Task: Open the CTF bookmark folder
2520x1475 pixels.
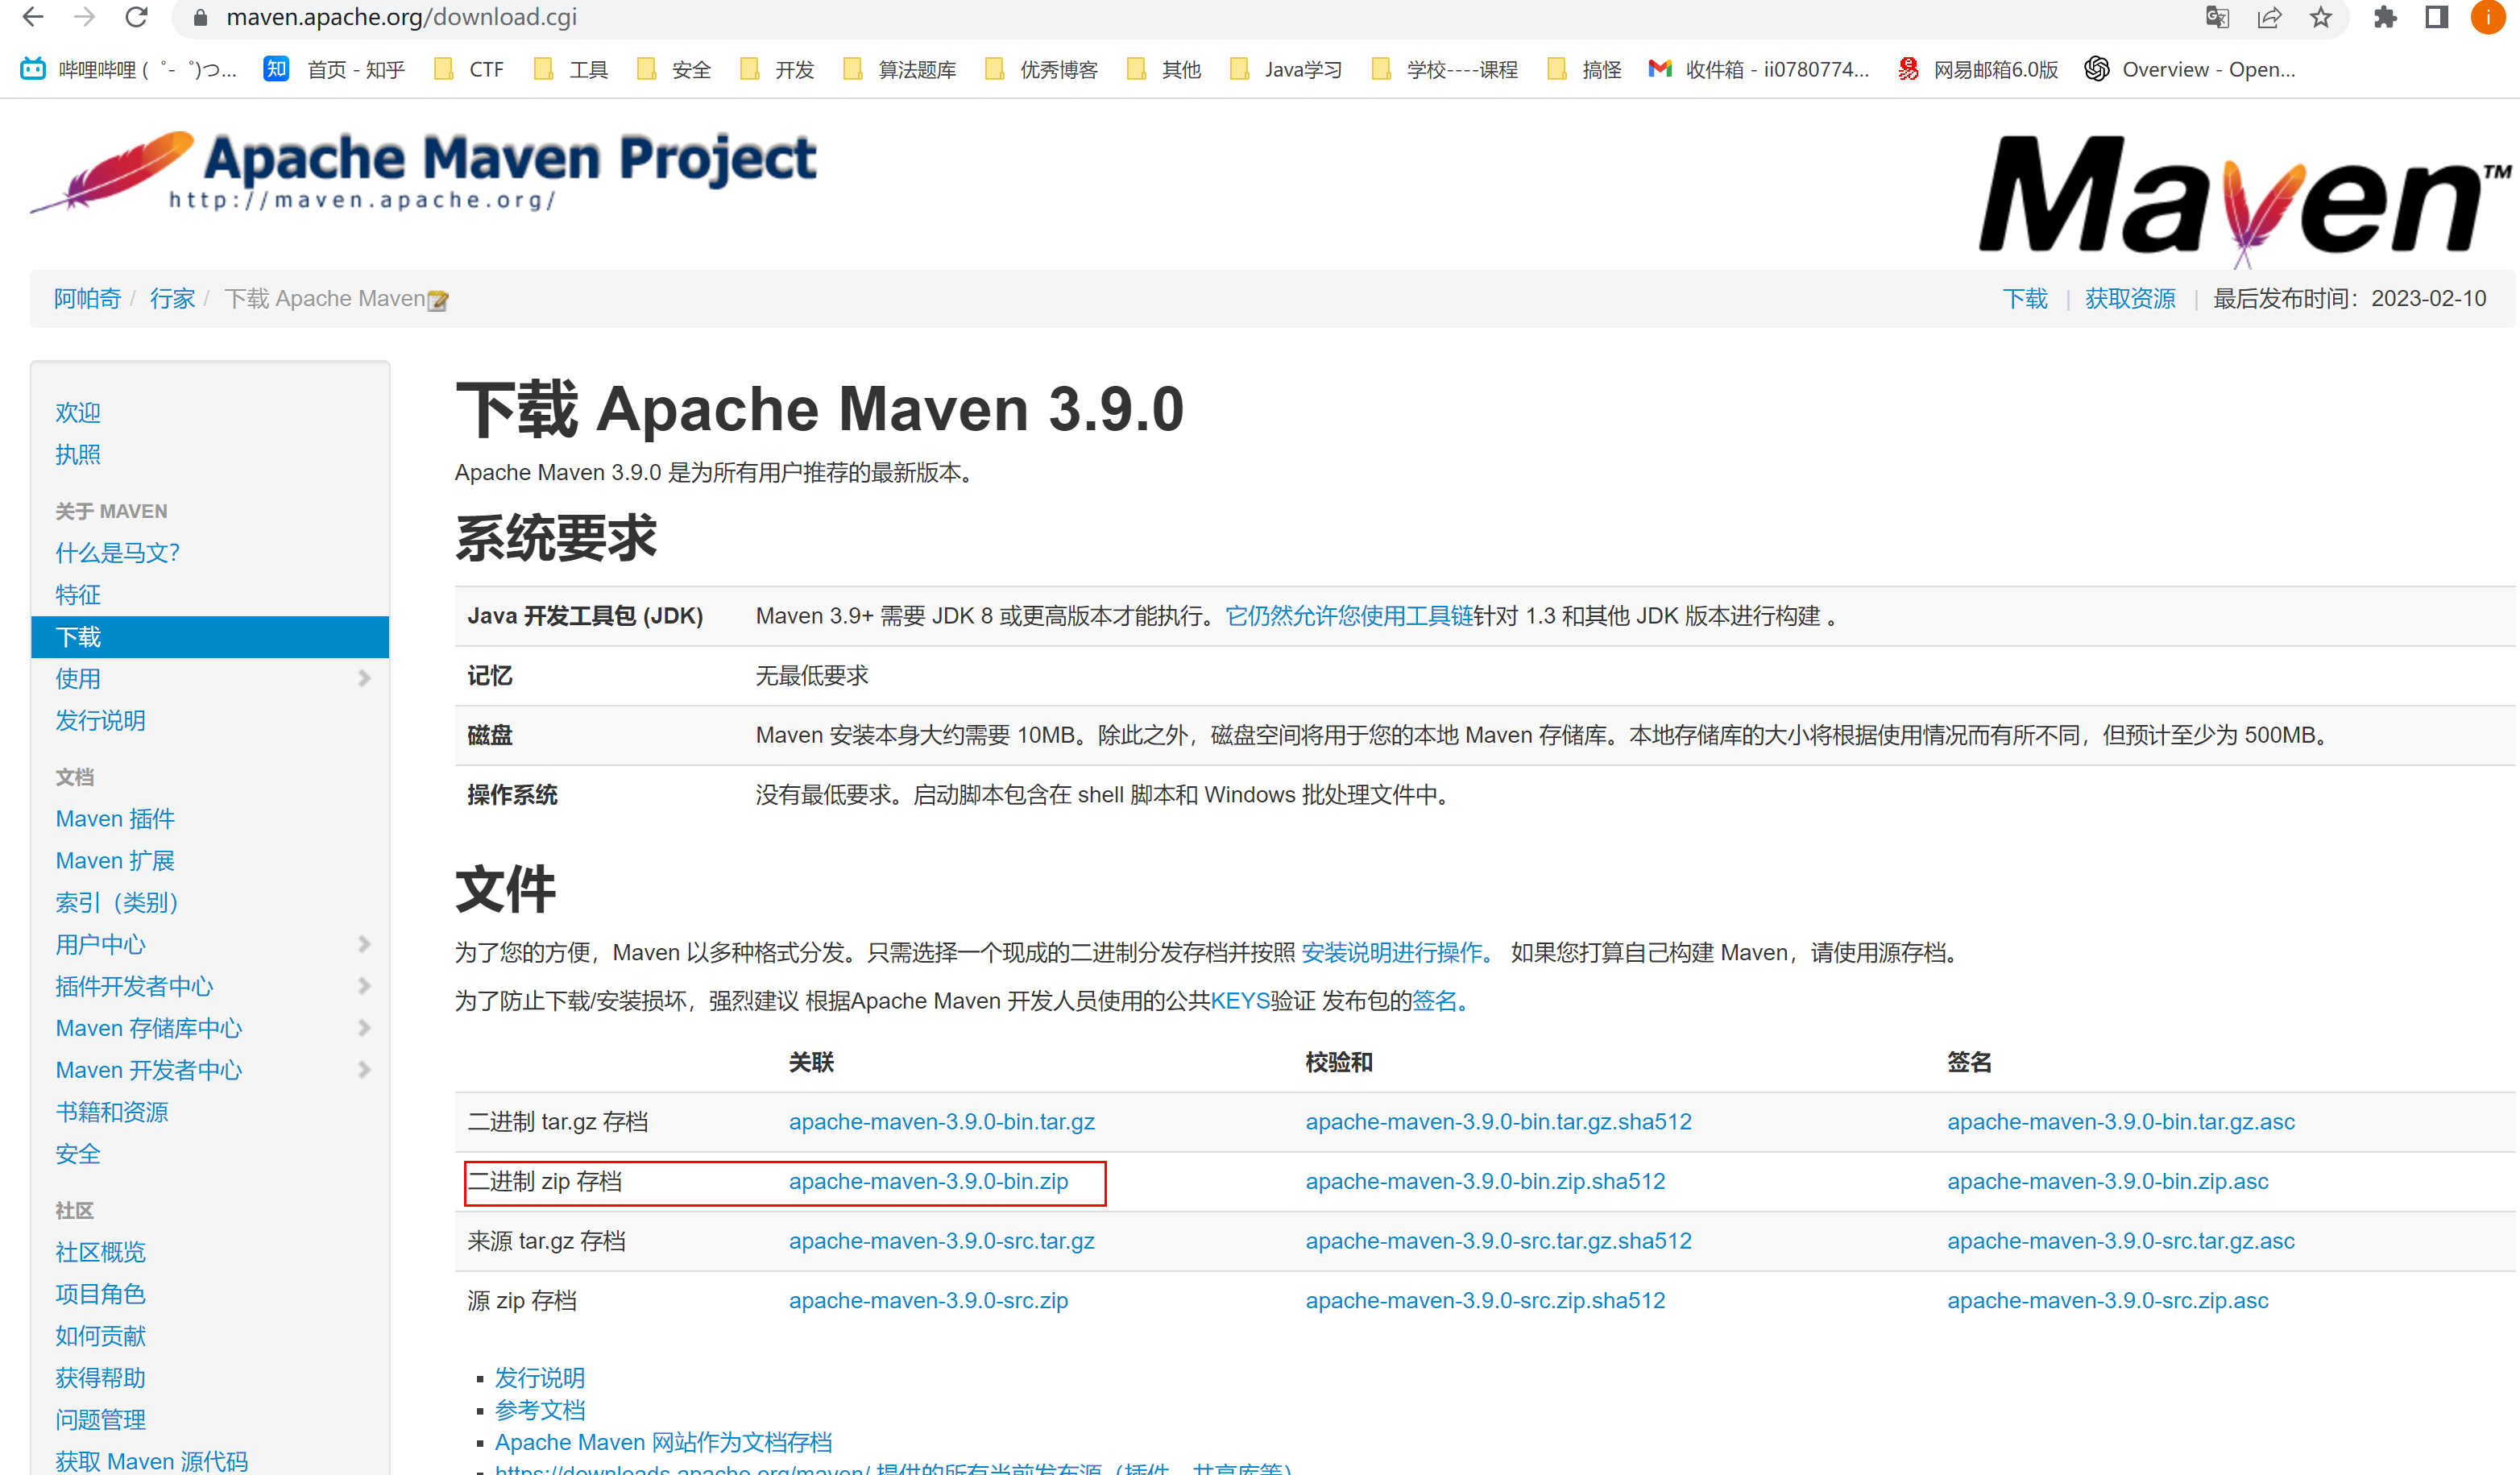Action: pyautogui.click(x=468, y=69)
